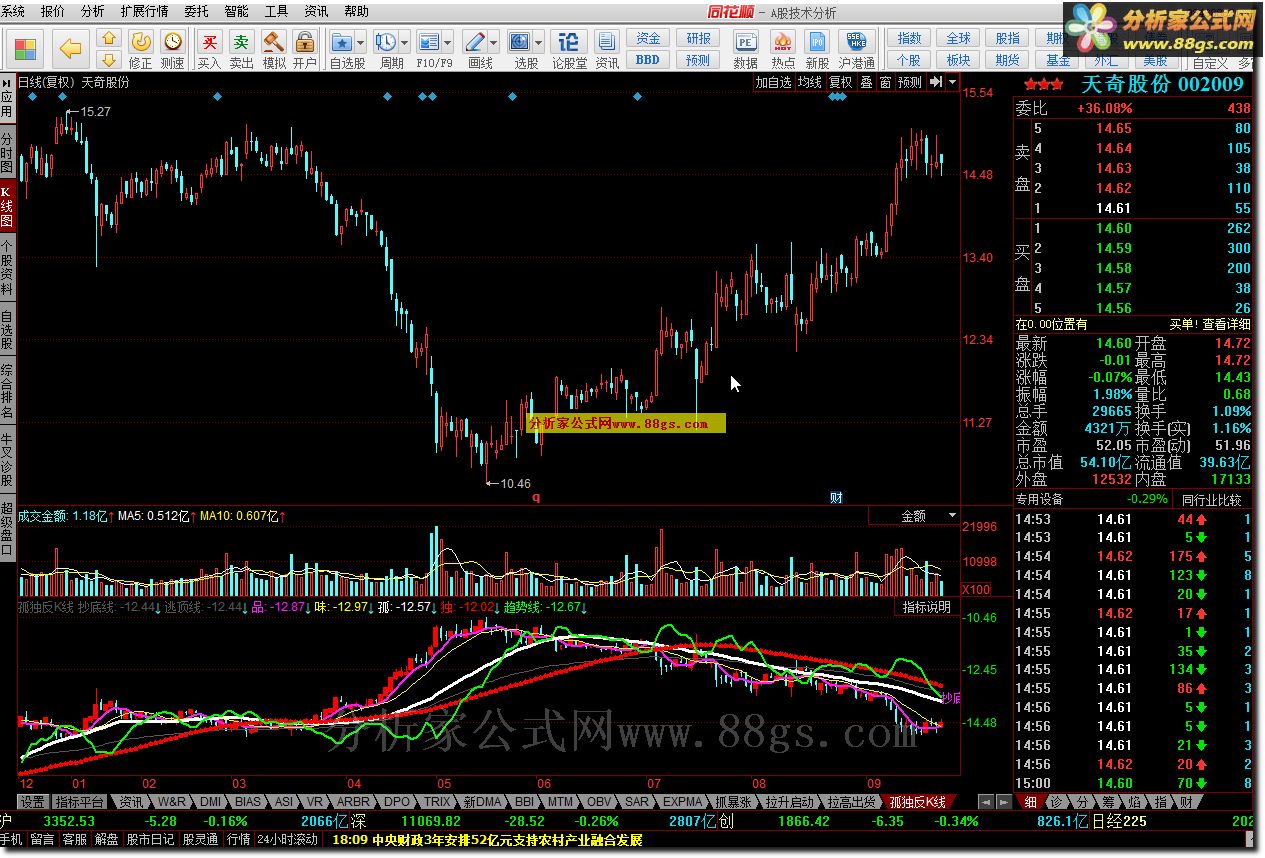Image resolution: width=1265 pixels, height=858 pixels.
Task: Toggle 均线 moving average display
Action: (809, 82)
